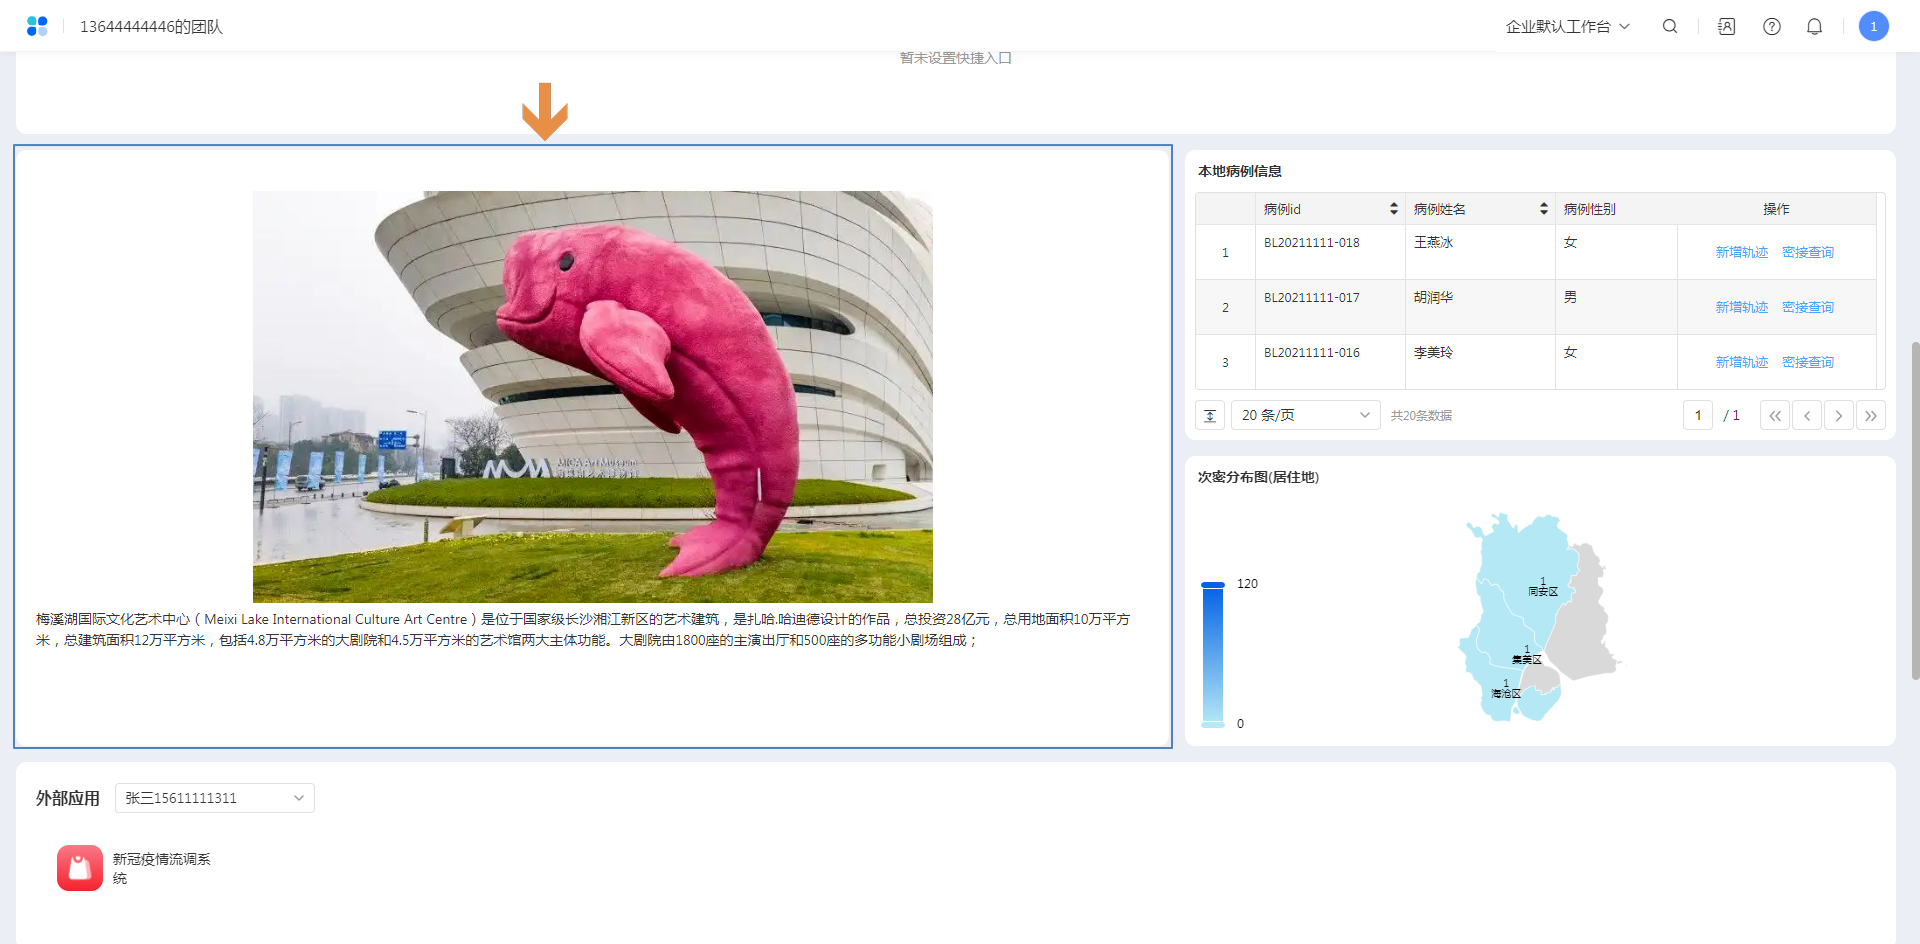The image size is (1920, 944).
Task: Click the app logo in top-left corner
Action: click(x=37, y=27)
